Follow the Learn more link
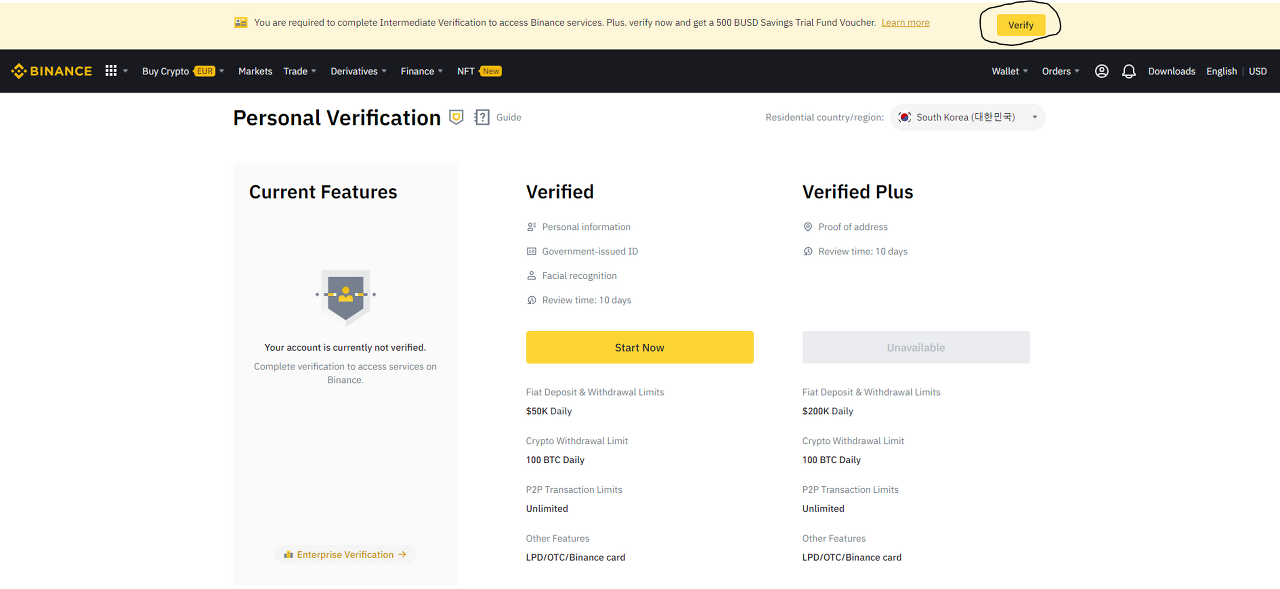 (905, 22)
